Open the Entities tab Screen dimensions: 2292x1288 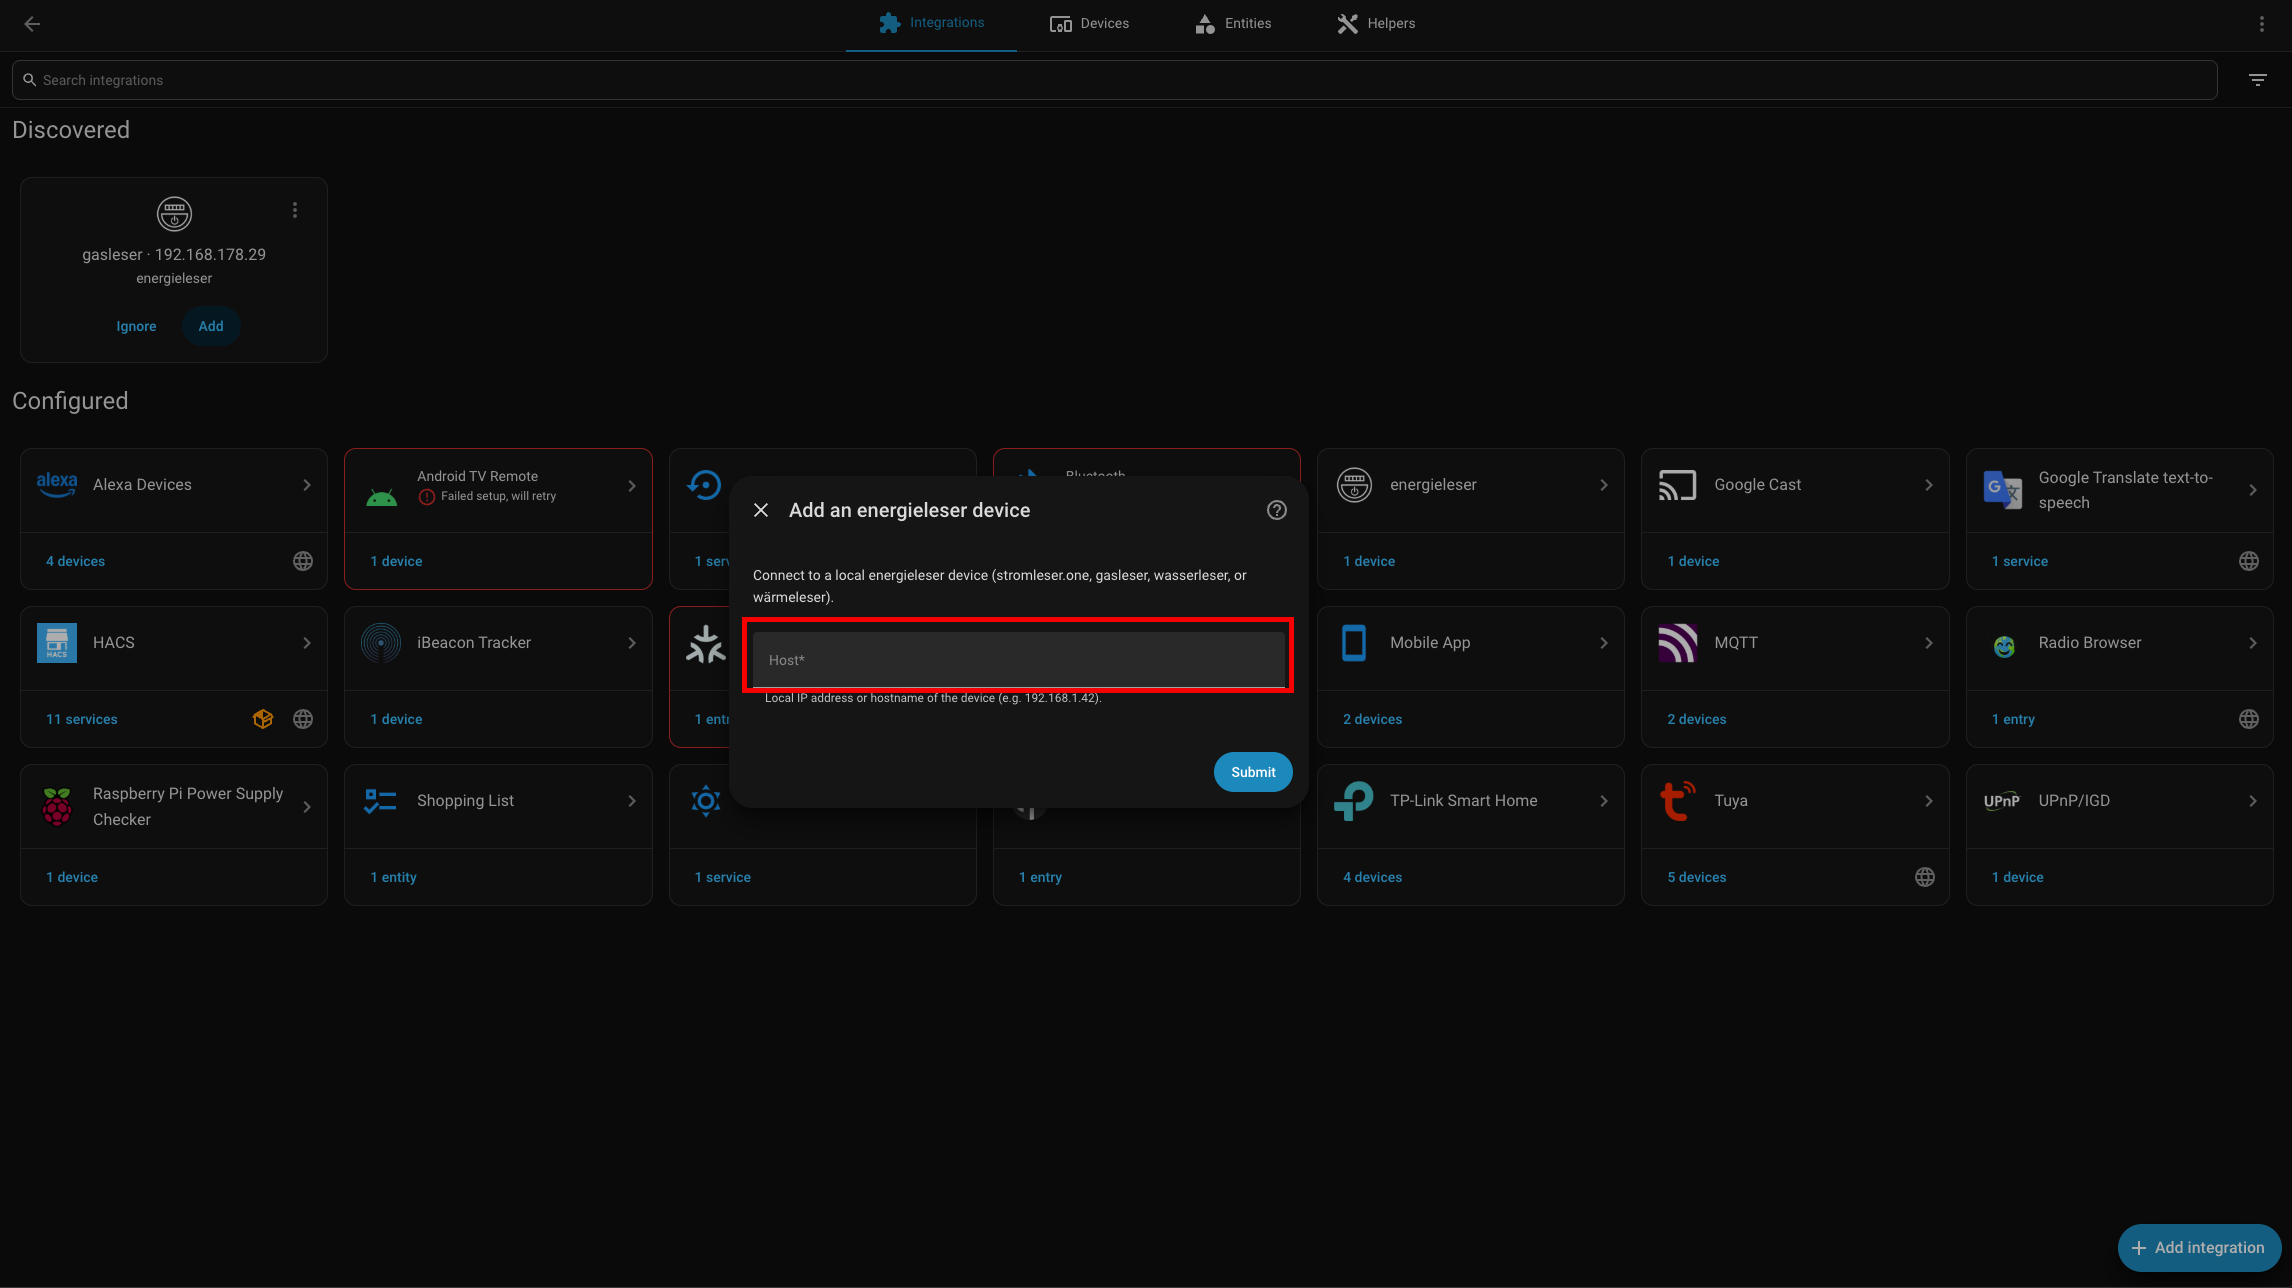[x=1233, y=24]
